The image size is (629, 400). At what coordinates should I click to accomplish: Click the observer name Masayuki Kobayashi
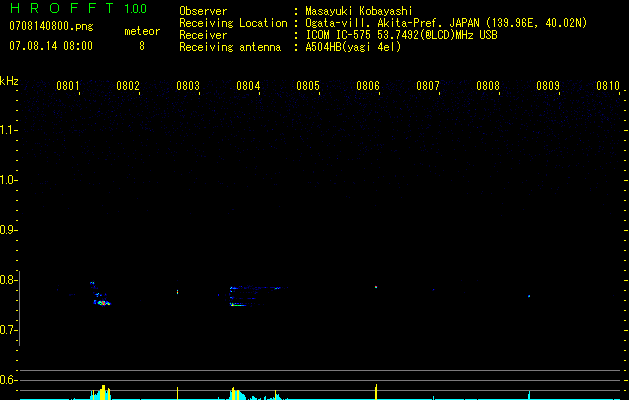tap(359, 11)
